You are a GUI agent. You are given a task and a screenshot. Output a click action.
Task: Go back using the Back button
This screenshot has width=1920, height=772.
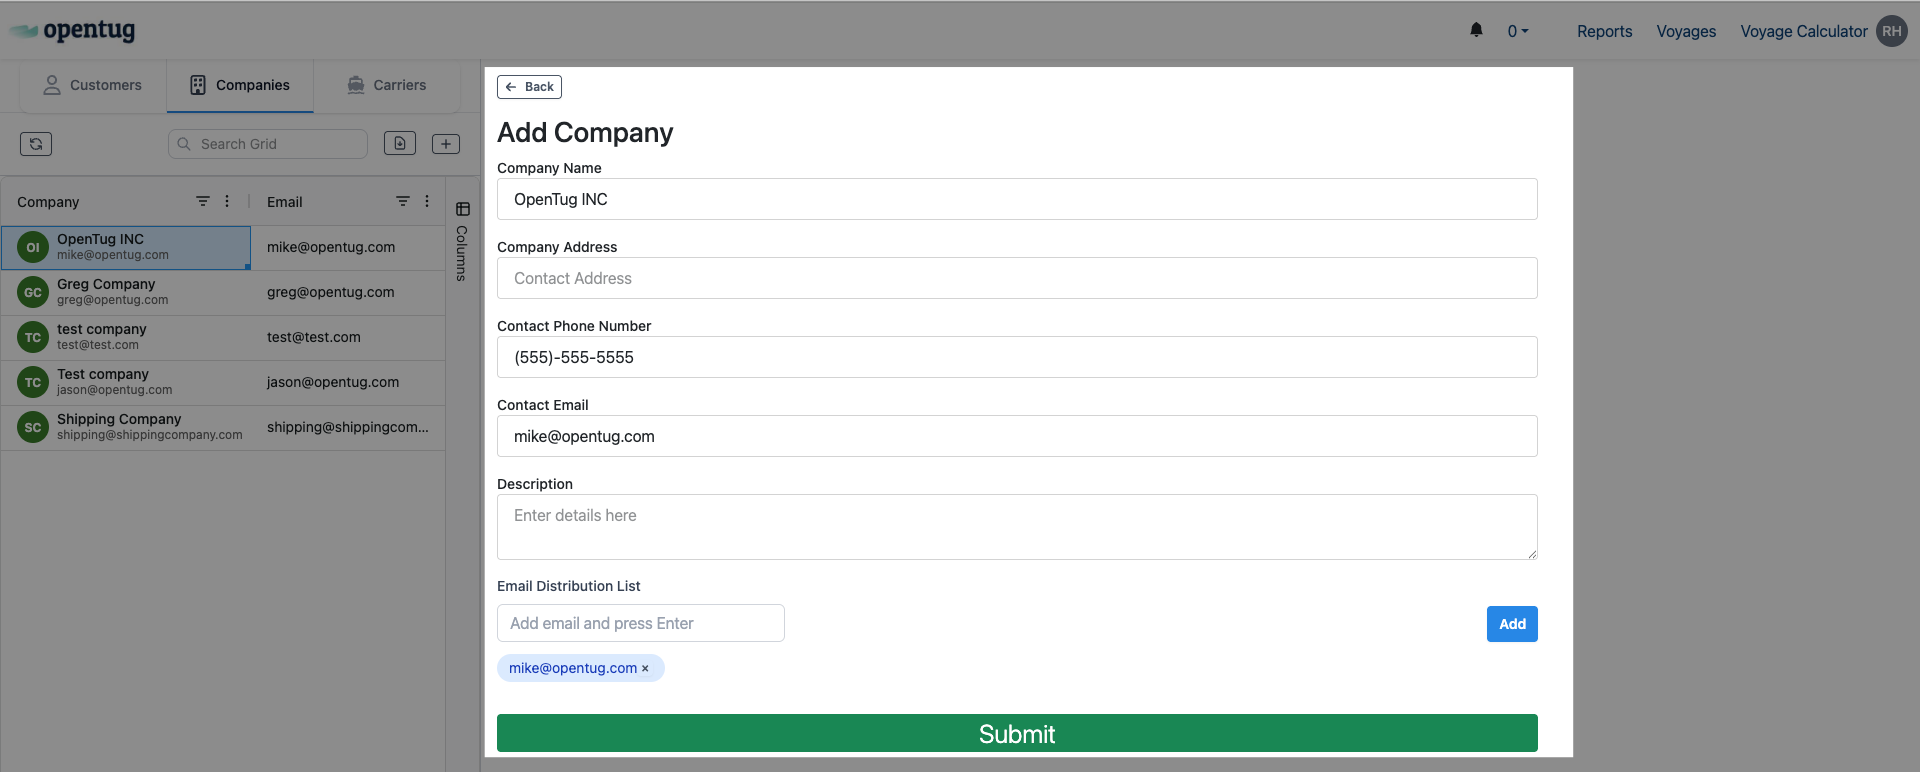(x=529, y=87)
